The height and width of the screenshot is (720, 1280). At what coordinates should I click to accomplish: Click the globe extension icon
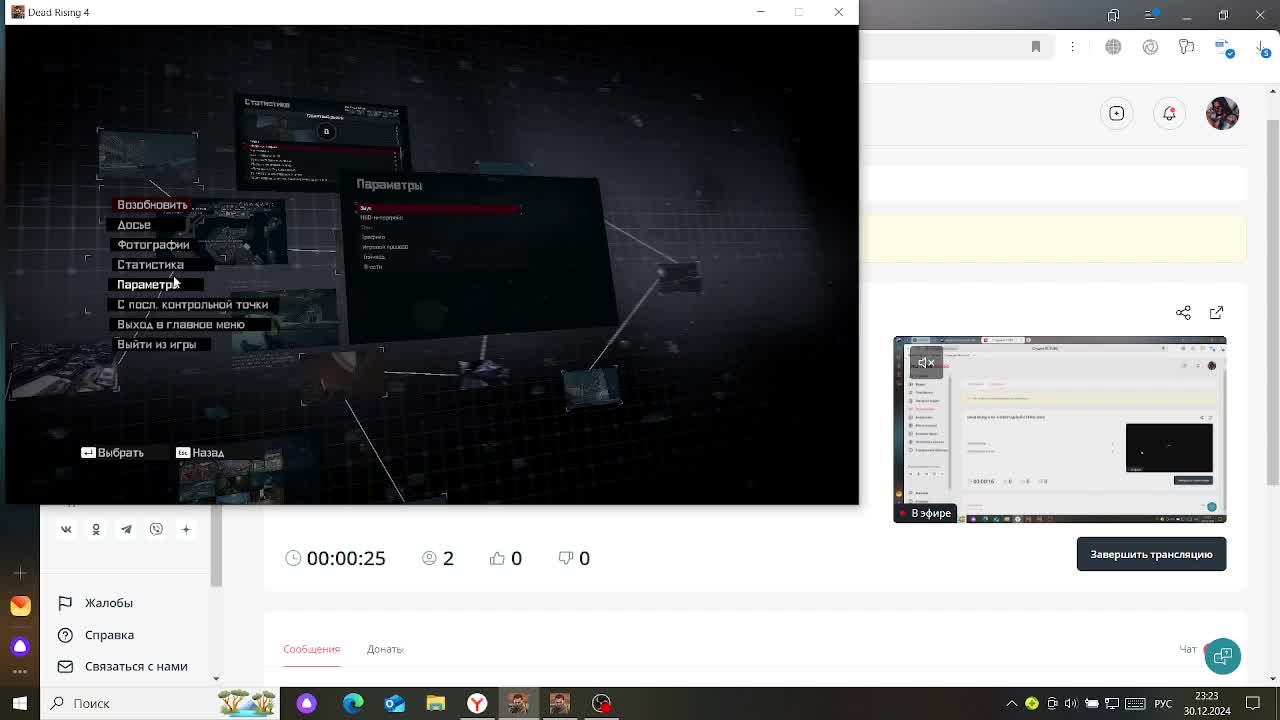1113,47
